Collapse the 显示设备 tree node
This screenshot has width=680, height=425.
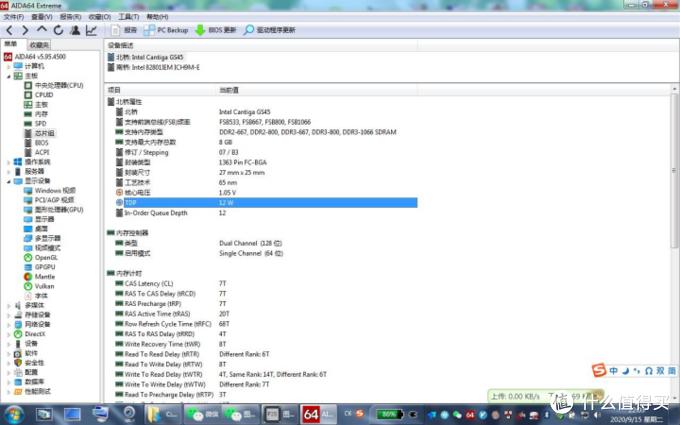coord(9,181)
